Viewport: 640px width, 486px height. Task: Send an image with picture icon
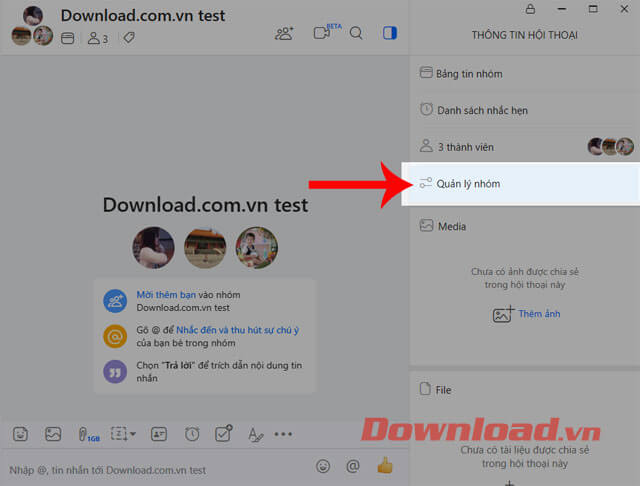click(x=53, y=434)
